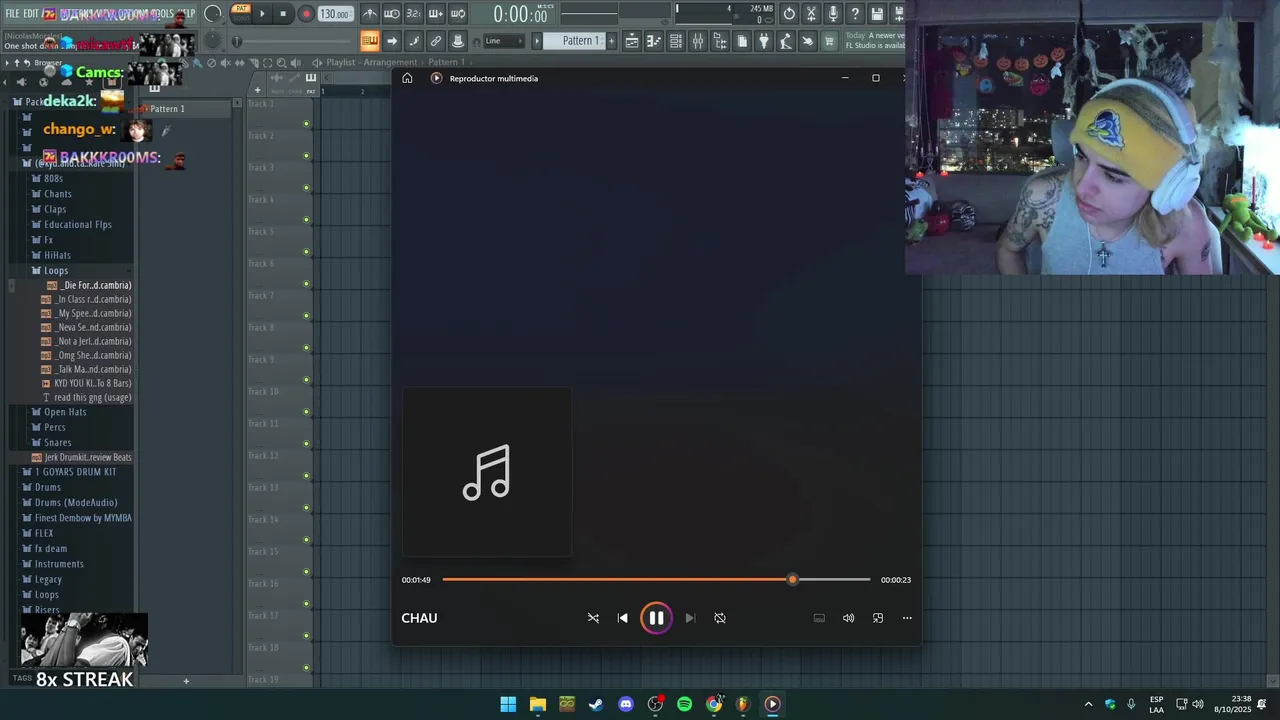Open the FL Studio HELP menu
1280x720 pixels.
tap(187, 14)
